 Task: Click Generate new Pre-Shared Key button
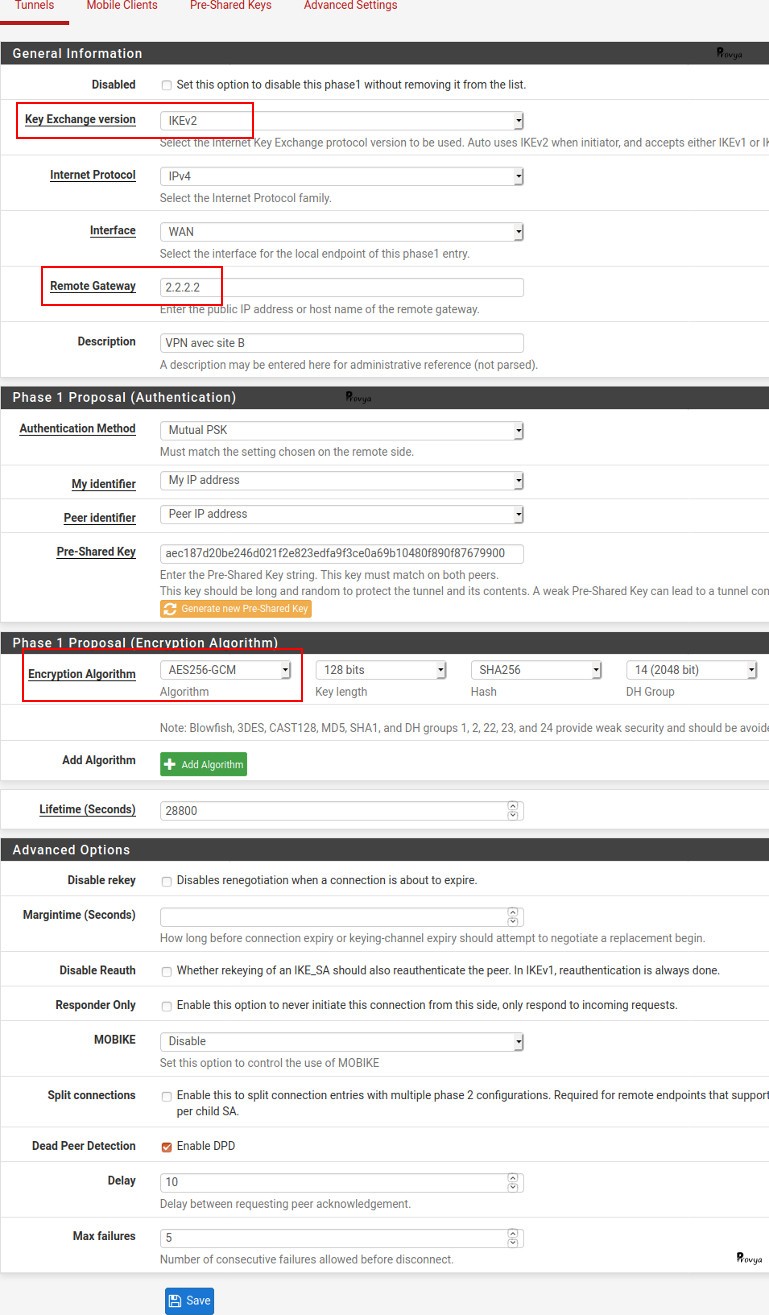[236, 608]
